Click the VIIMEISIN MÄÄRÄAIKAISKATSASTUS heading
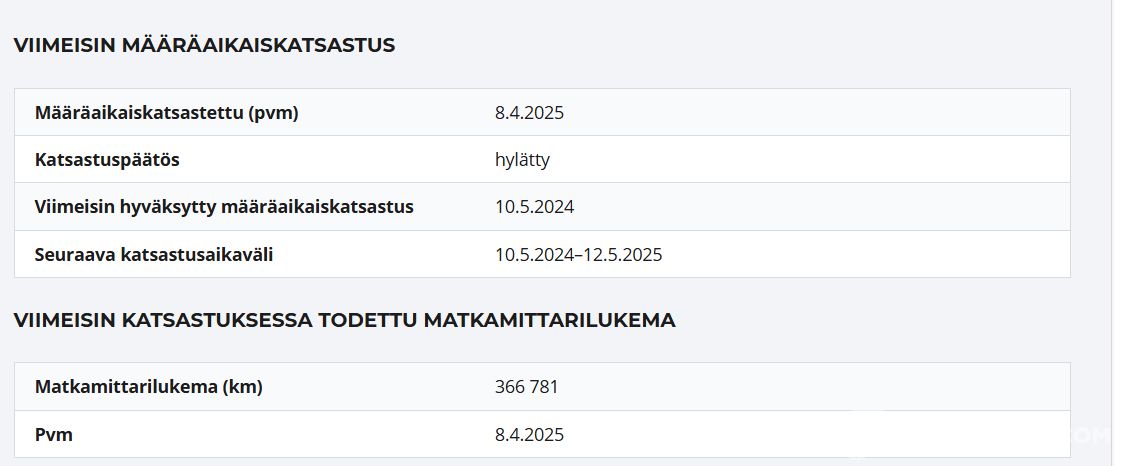The image size is (1125, 466). point(204,45)
